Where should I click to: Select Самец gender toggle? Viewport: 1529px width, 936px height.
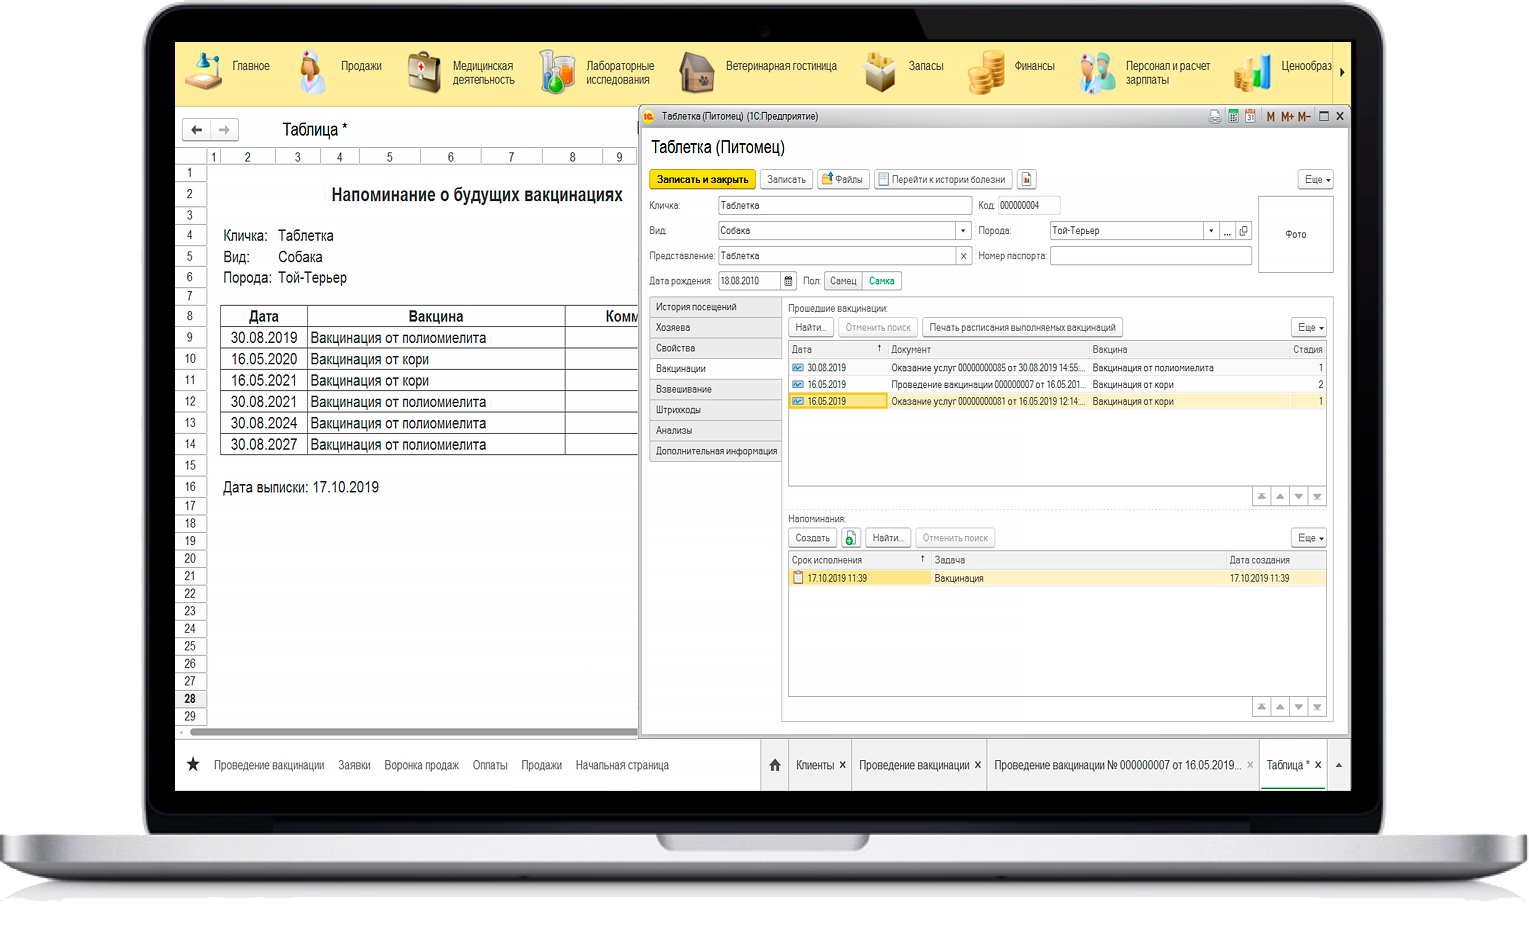pos(843,281)
